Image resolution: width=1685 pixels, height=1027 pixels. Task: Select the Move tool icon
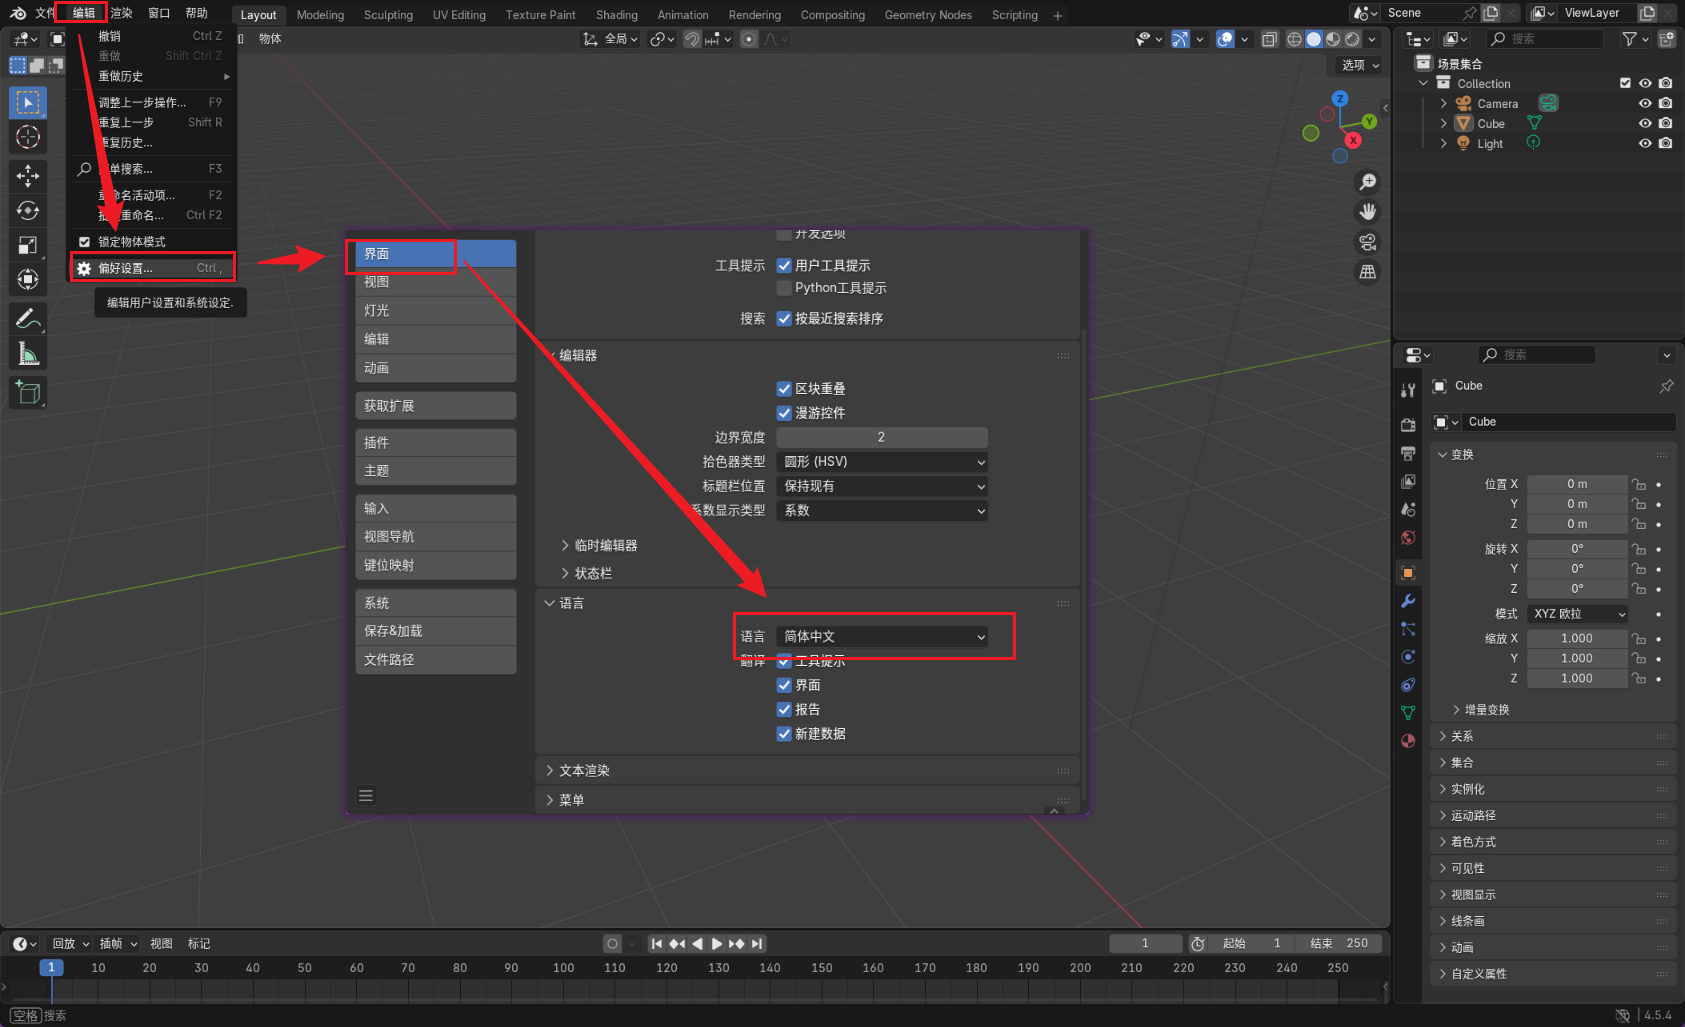point(28,176)
